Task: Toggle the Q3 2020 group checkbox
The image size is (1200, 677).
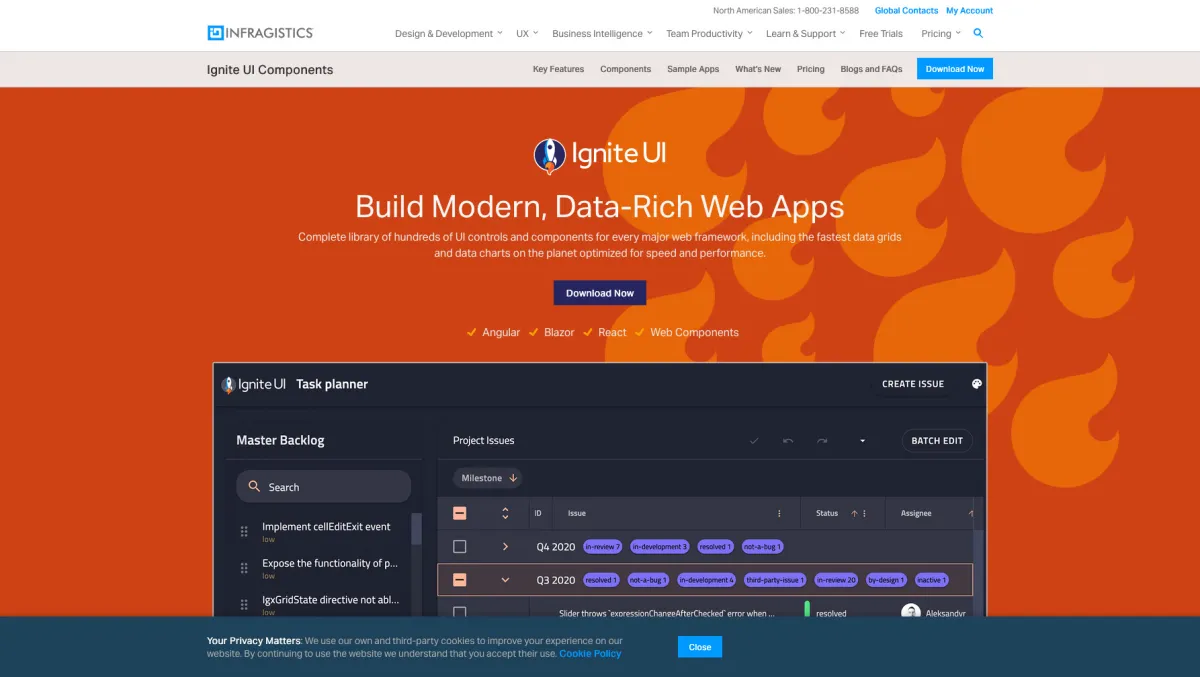Action: (x=459, y=579)
